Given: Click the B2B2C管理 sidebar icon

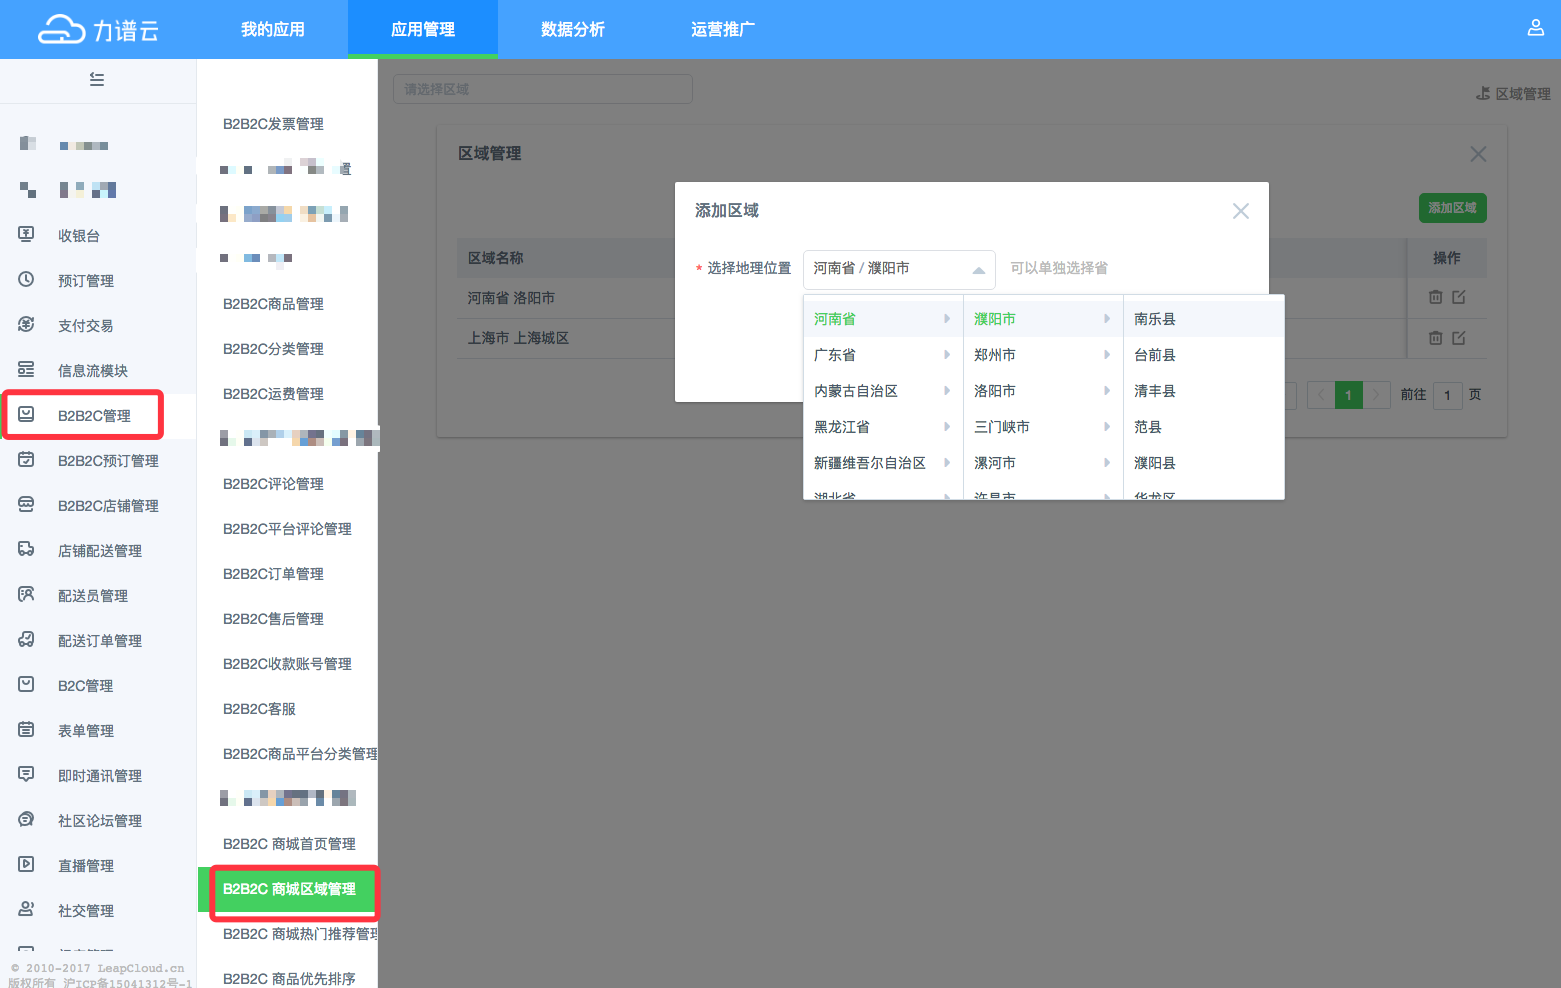Looking at the screenshot, I should [27, 414].
